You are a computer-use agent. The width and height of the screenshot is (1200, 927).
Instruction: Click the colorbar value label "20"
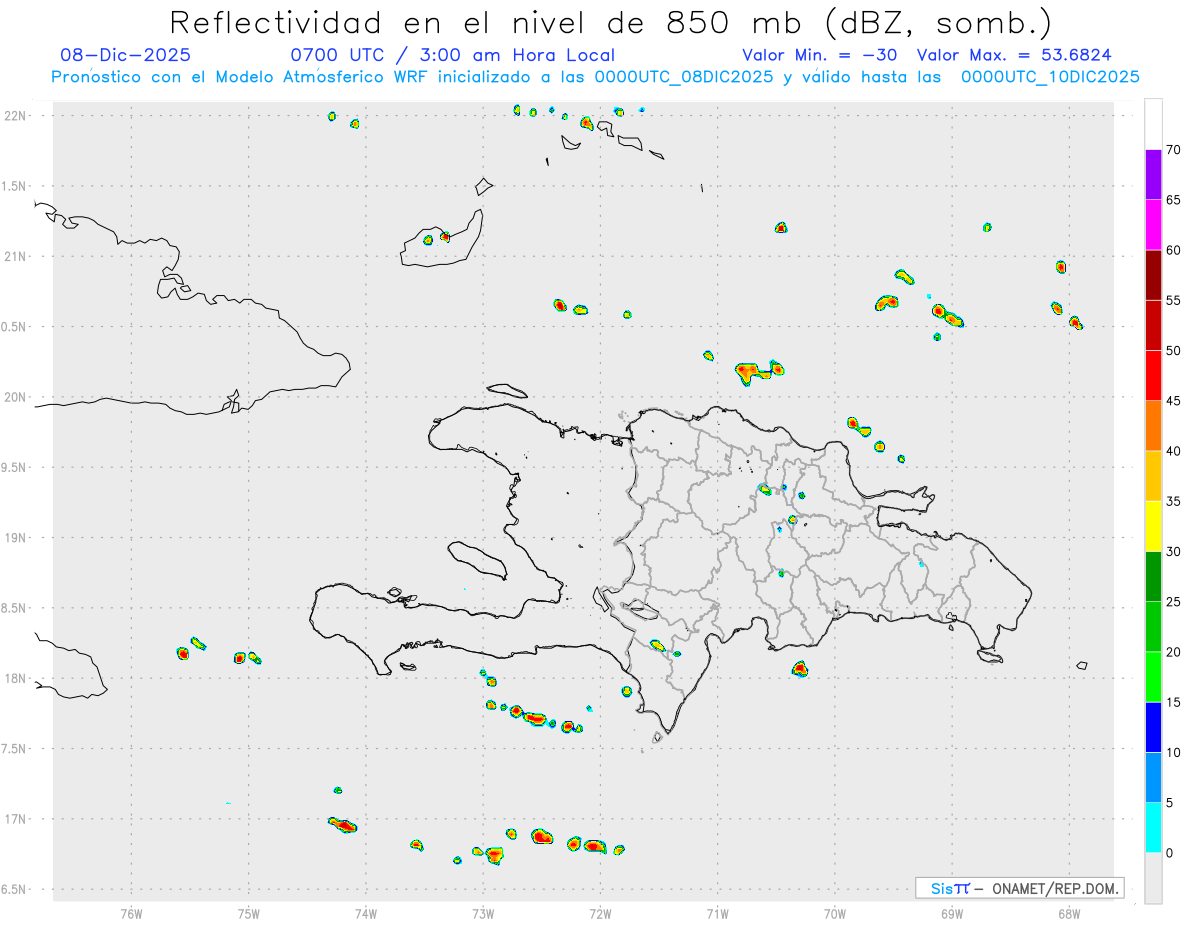pos(1173,652)
